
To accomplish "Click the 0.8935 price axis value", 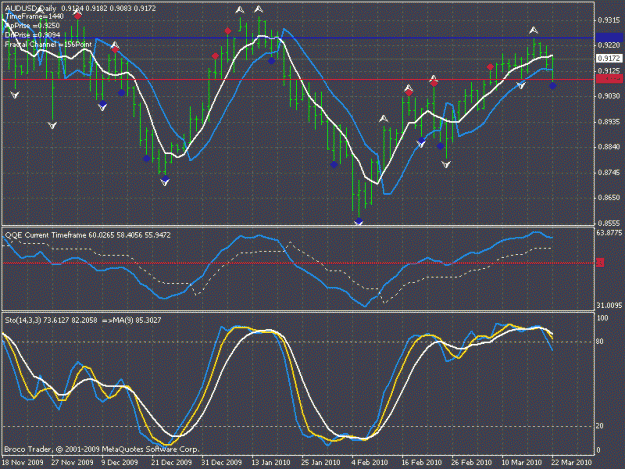I will 609,122.
